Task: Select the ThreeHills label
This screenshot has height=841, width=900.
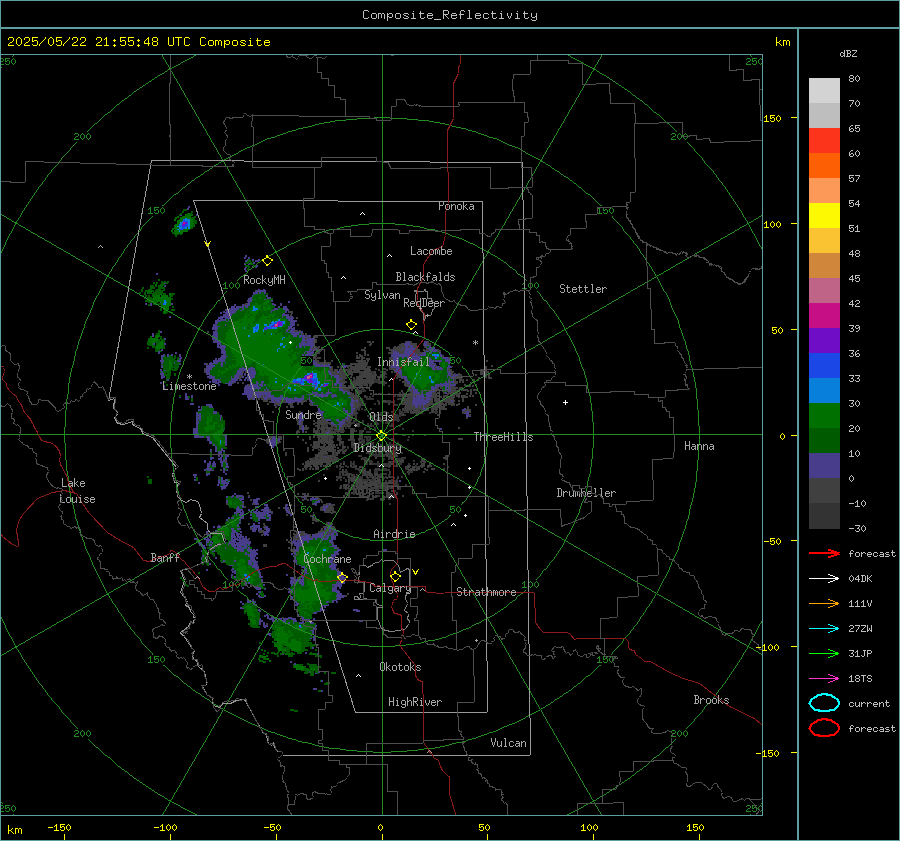Action: coord(503,437)
